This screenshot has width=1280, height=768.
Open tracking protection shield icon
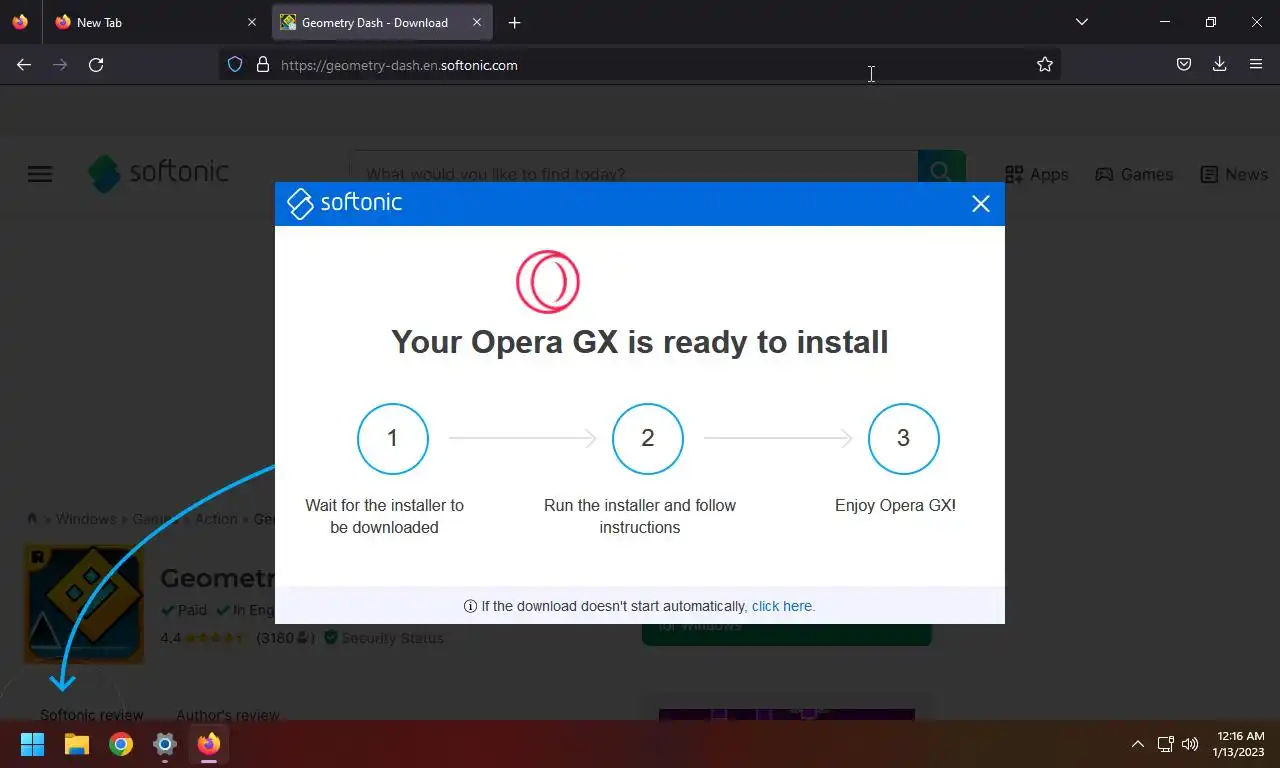coord(235,65)
